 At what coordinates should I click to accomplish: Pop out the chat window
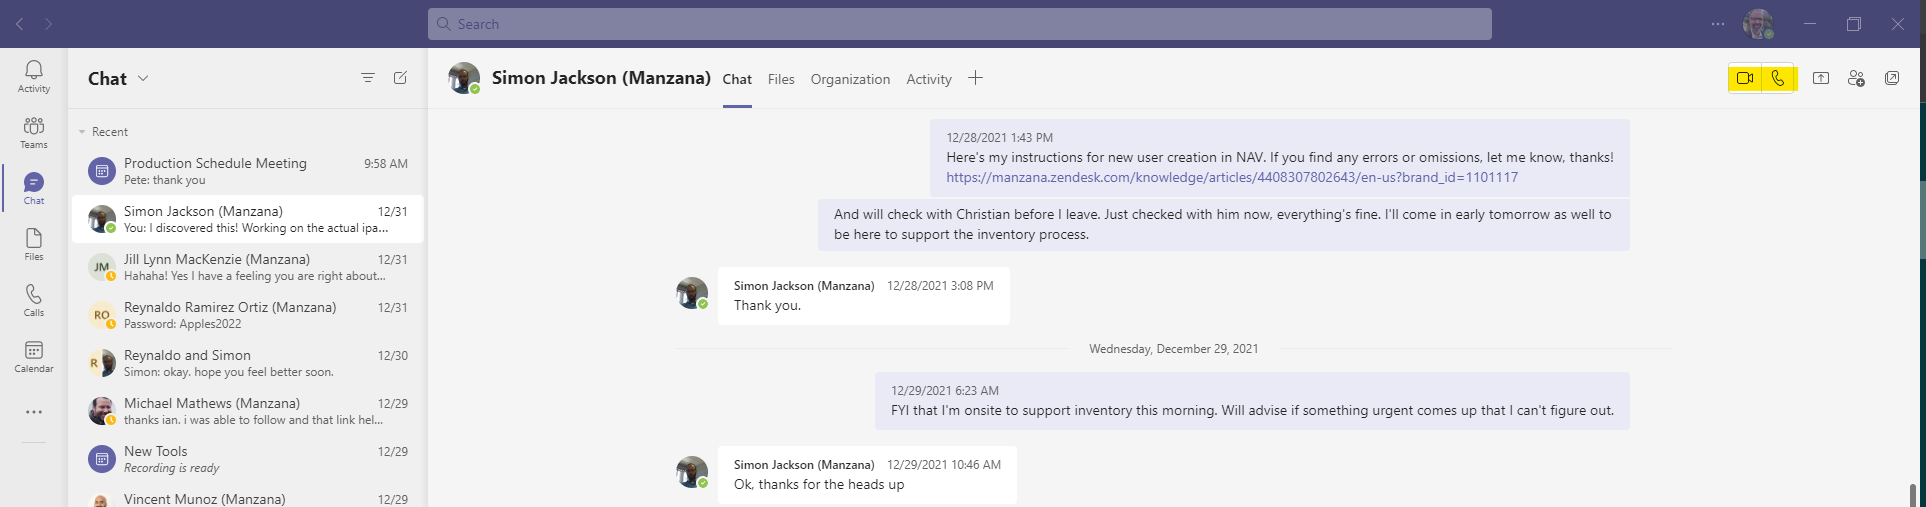(1892, 78)
